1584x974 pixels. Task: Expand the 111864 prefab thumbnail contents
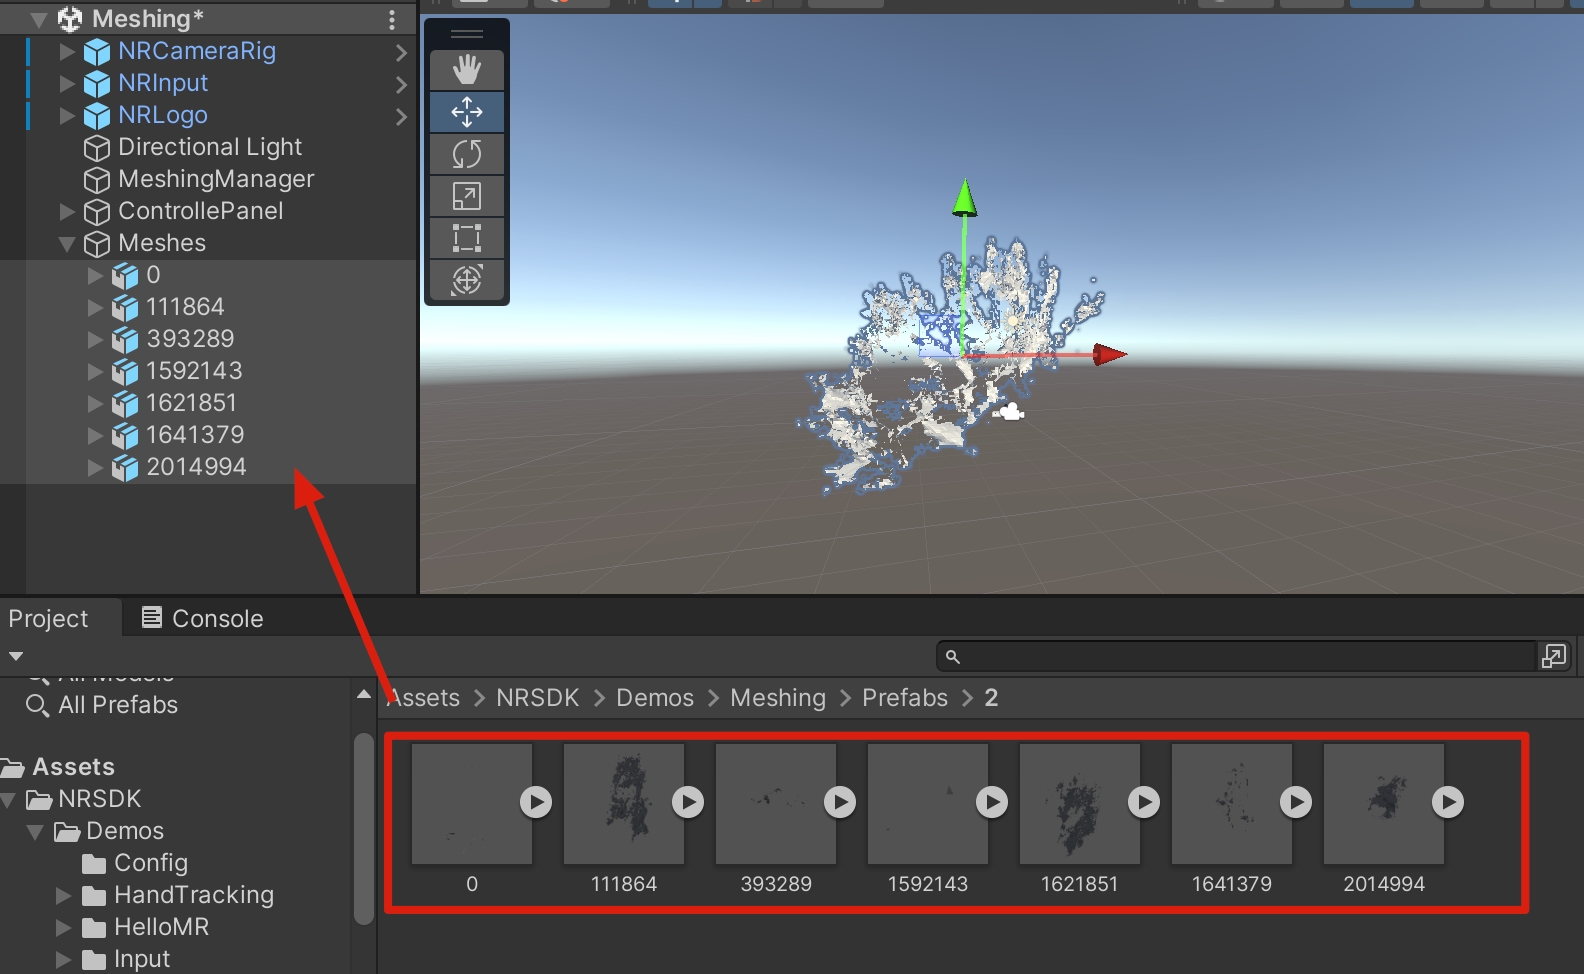pyautogui.click(x=687, y=802)
